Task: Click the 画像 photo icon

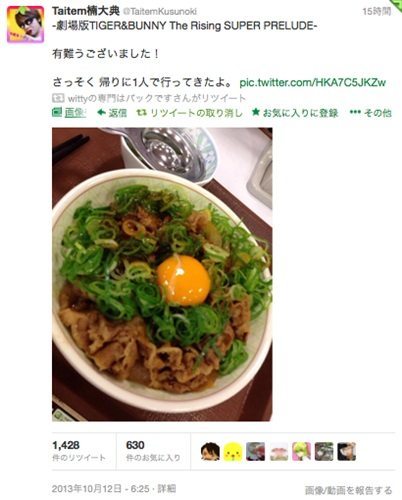Action: 57,112
